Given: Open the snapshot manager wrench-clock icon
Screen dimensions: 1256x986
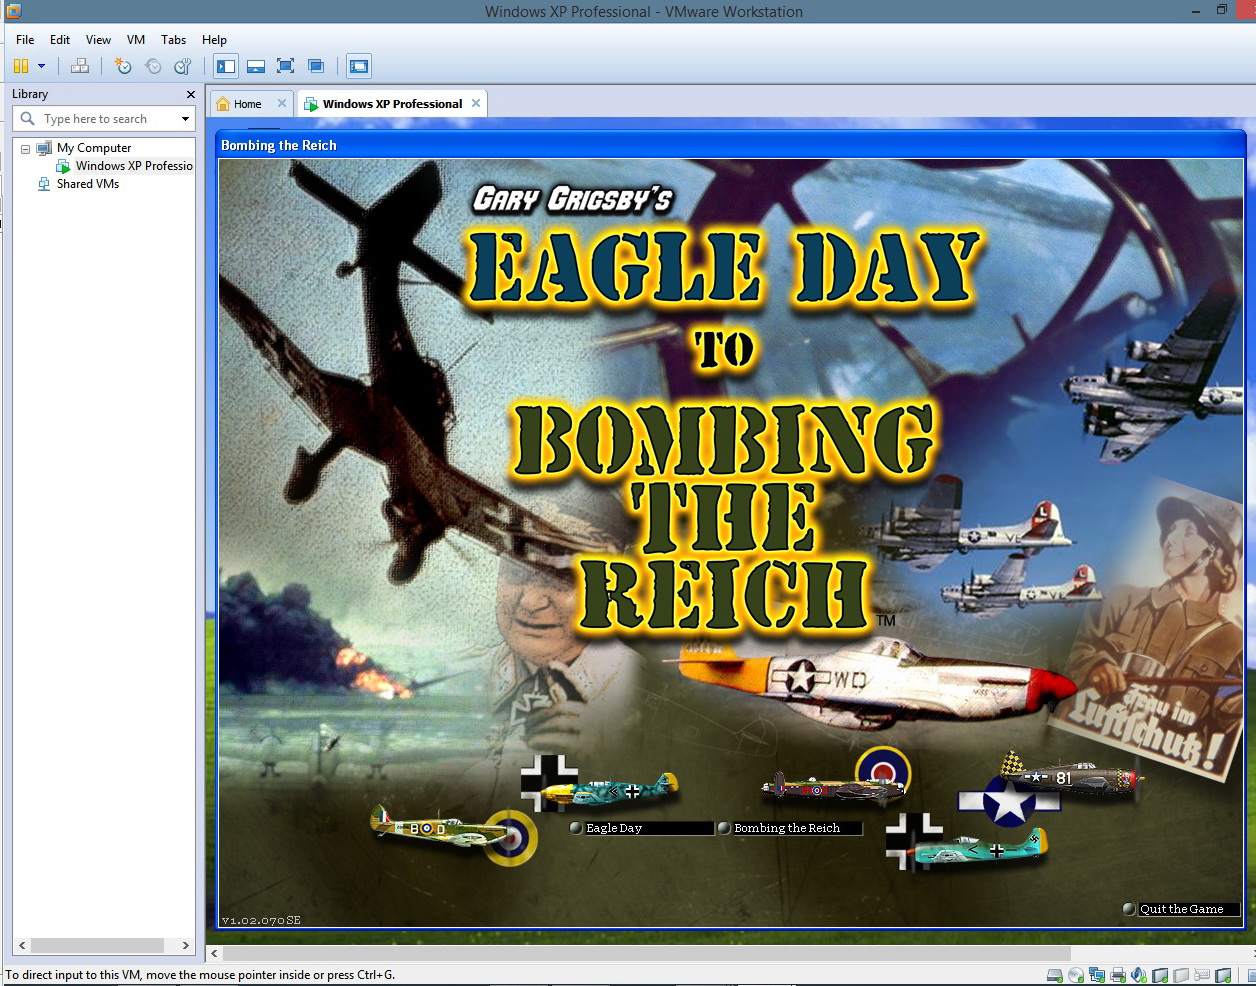Looking at the screenshot, I should click(x=183, y=66).
